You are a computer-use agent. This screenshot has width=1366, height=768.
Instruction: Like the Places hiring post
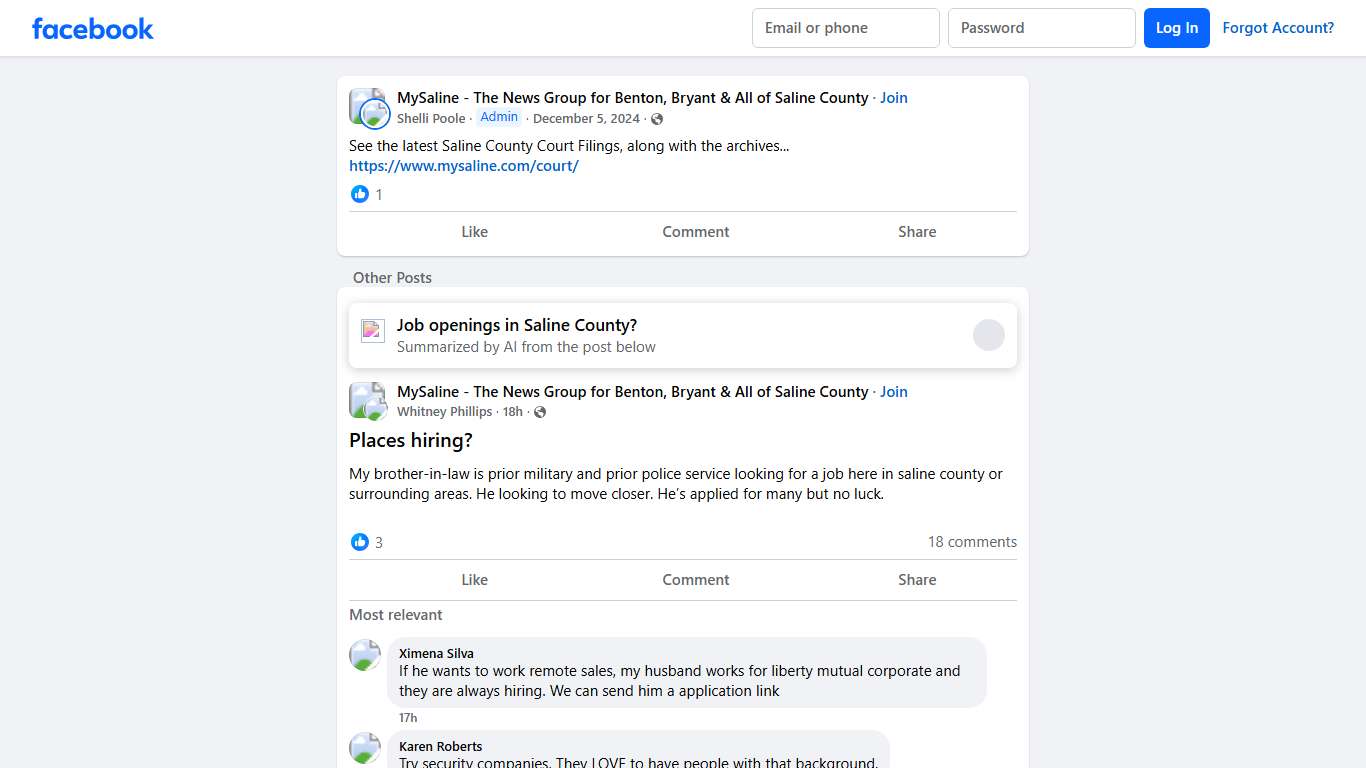point(474,579)
